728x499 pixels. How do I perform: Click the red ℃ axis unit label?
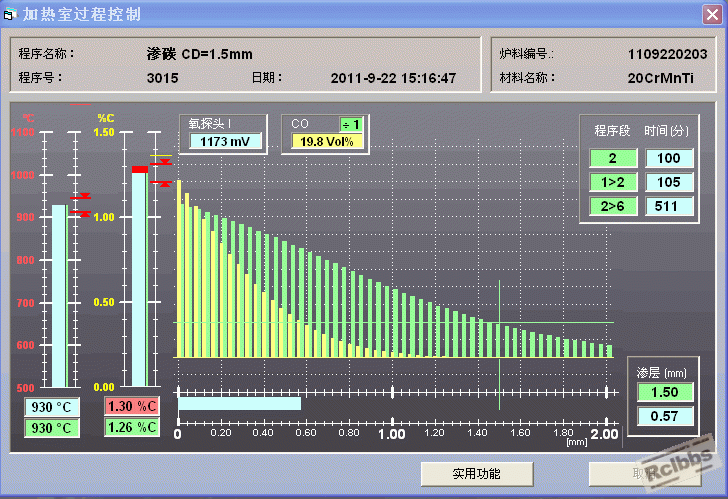tap(28, 118)
